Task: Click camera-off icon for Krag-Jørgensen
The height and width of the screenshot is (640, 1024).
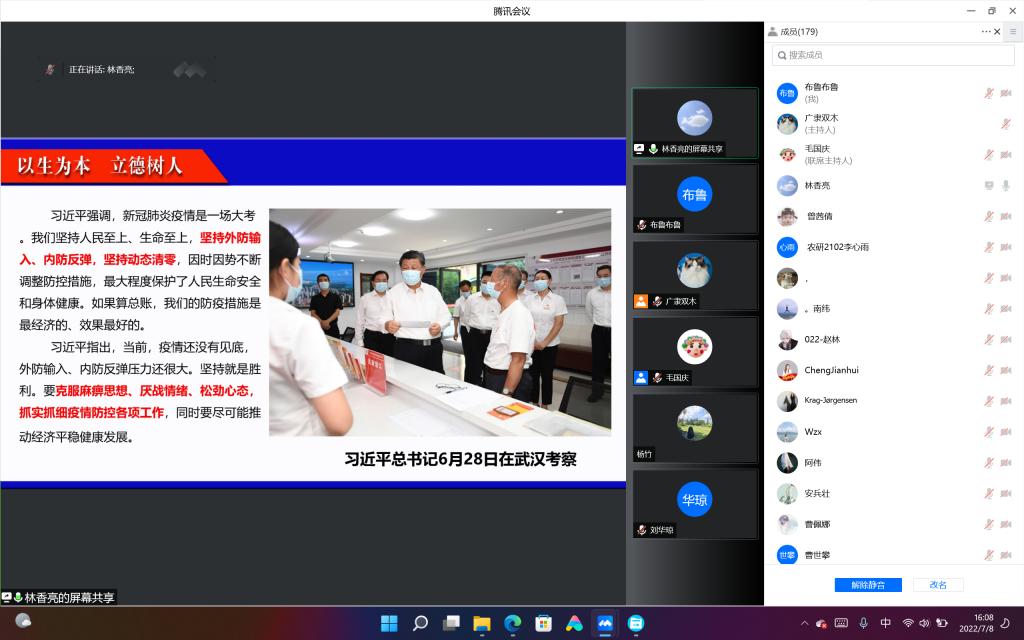Action: coord(1005,401)
